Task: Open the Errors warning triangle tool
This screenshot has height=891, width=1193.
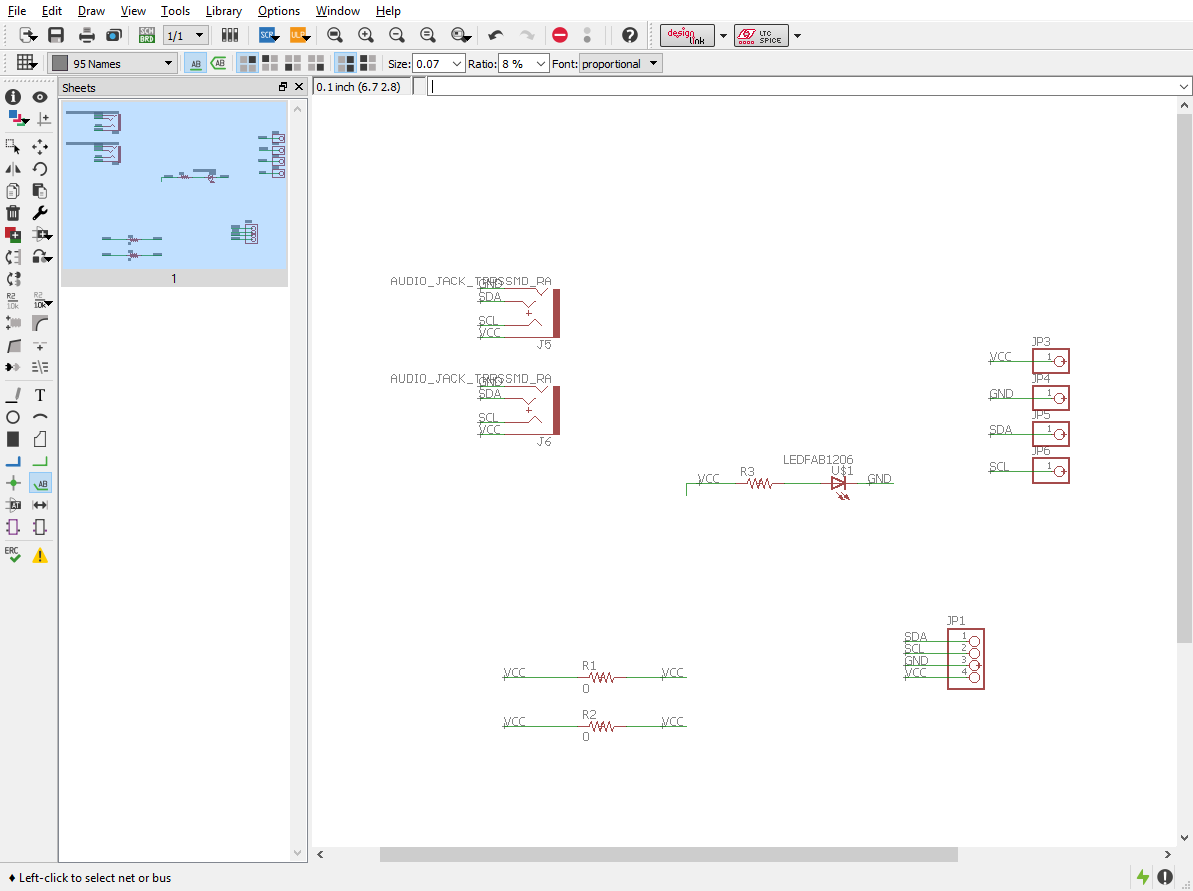Action: tap(40, 555)
